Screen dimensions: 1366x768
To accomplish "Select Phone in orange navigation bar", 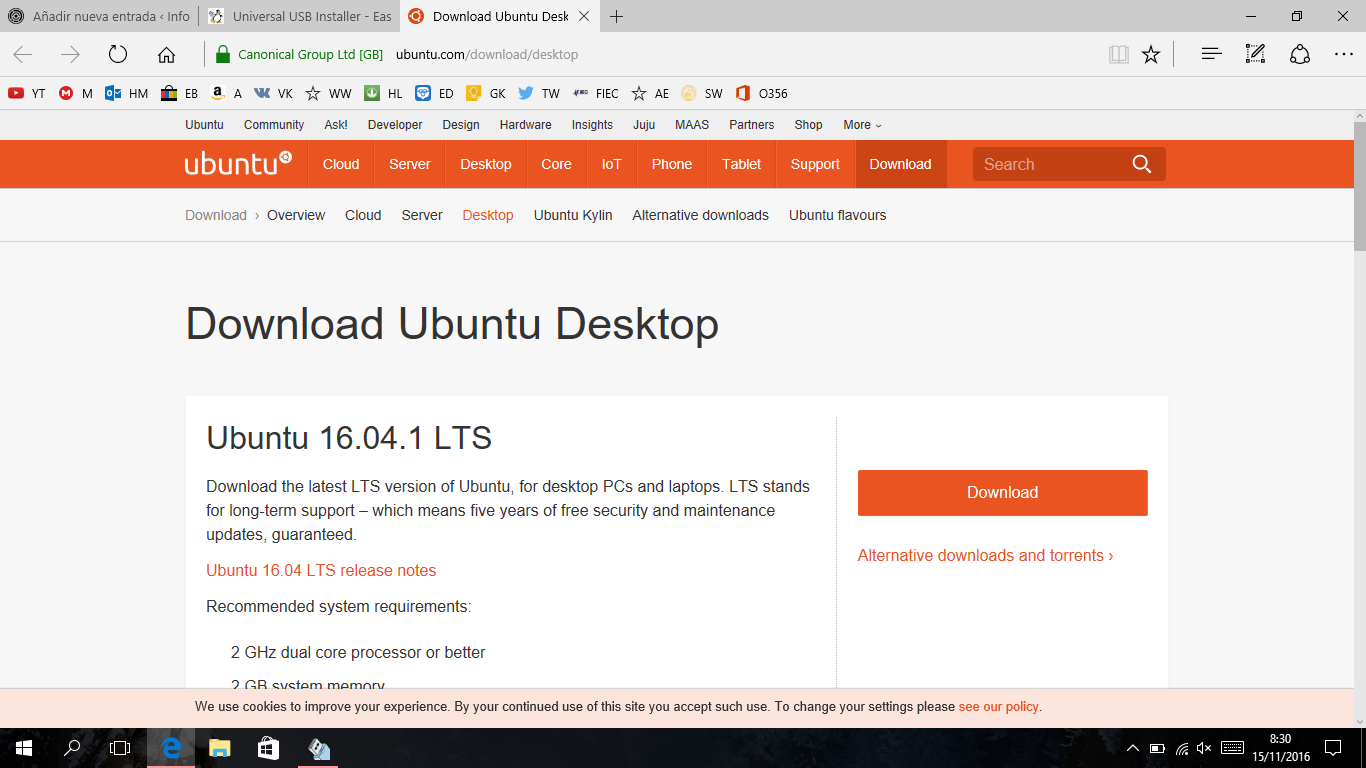I will (x=672, y=164).
